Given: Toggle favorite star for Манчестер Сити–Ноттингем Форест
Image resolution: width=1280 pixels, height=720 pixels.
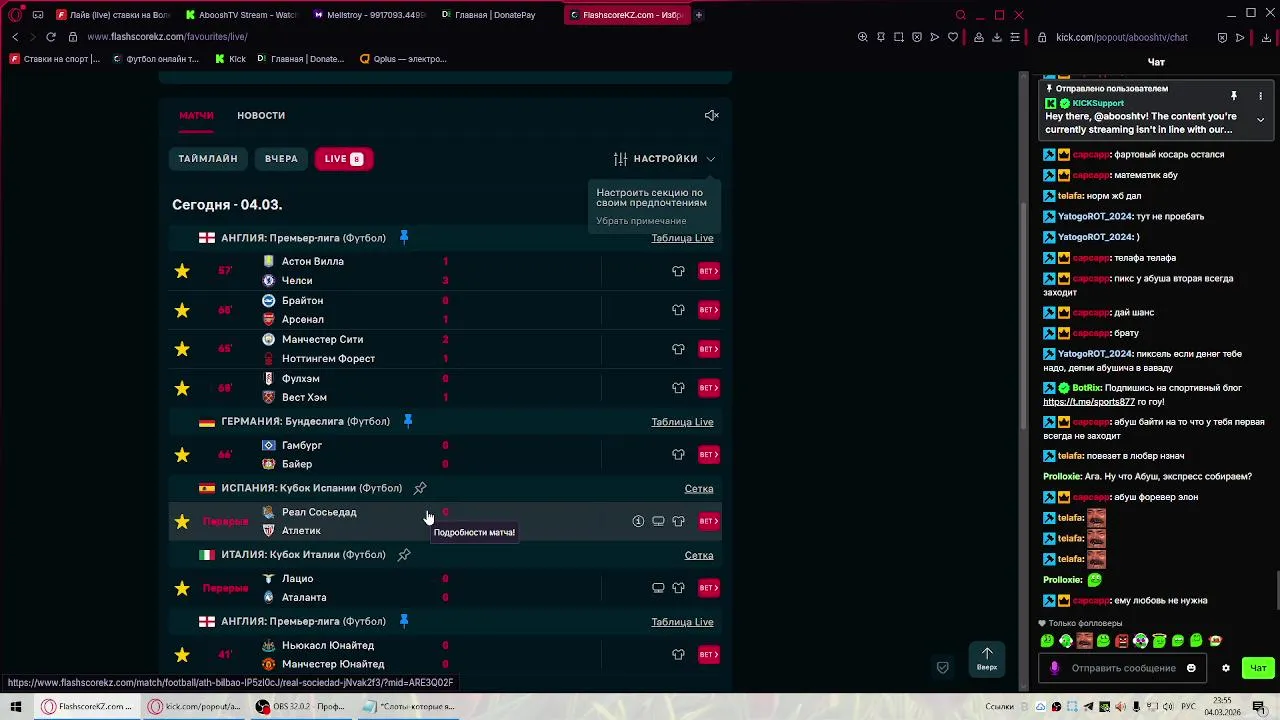Looking at the screenshot, I should pos(182,349).
